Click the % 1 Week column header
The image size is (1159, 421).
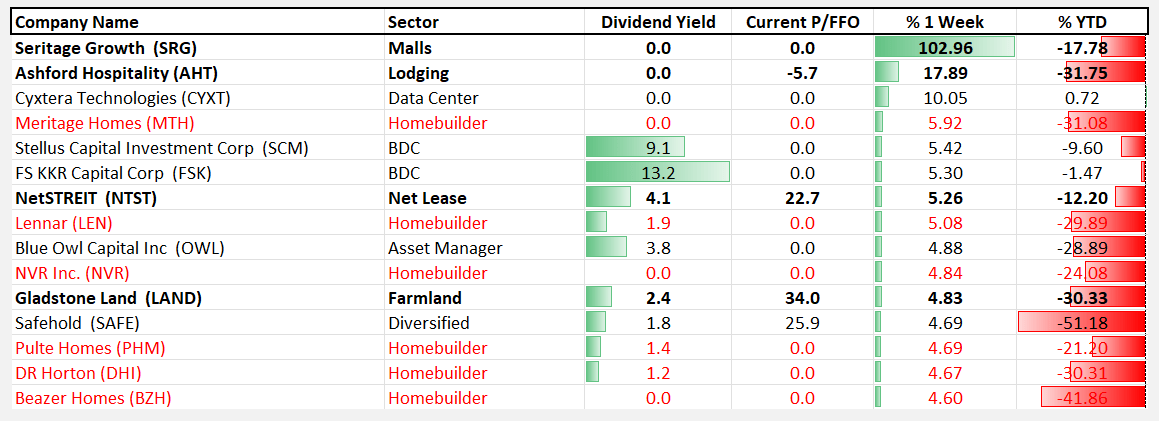point(945,22)
